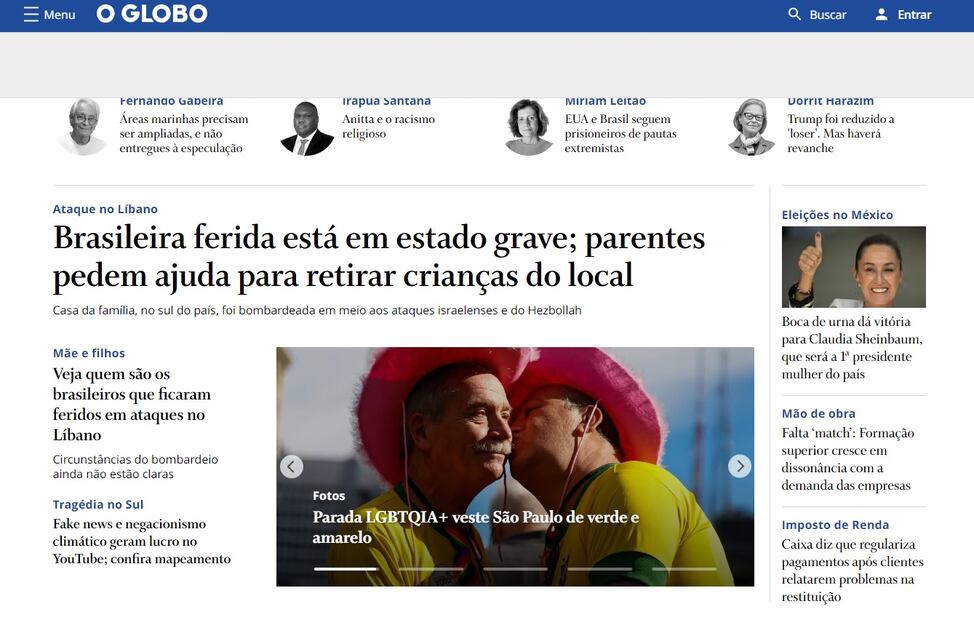Click the user profile icon beside Entrar
Image resolution: width=974 pixels, height=620 pixels.
click(881, 14)
